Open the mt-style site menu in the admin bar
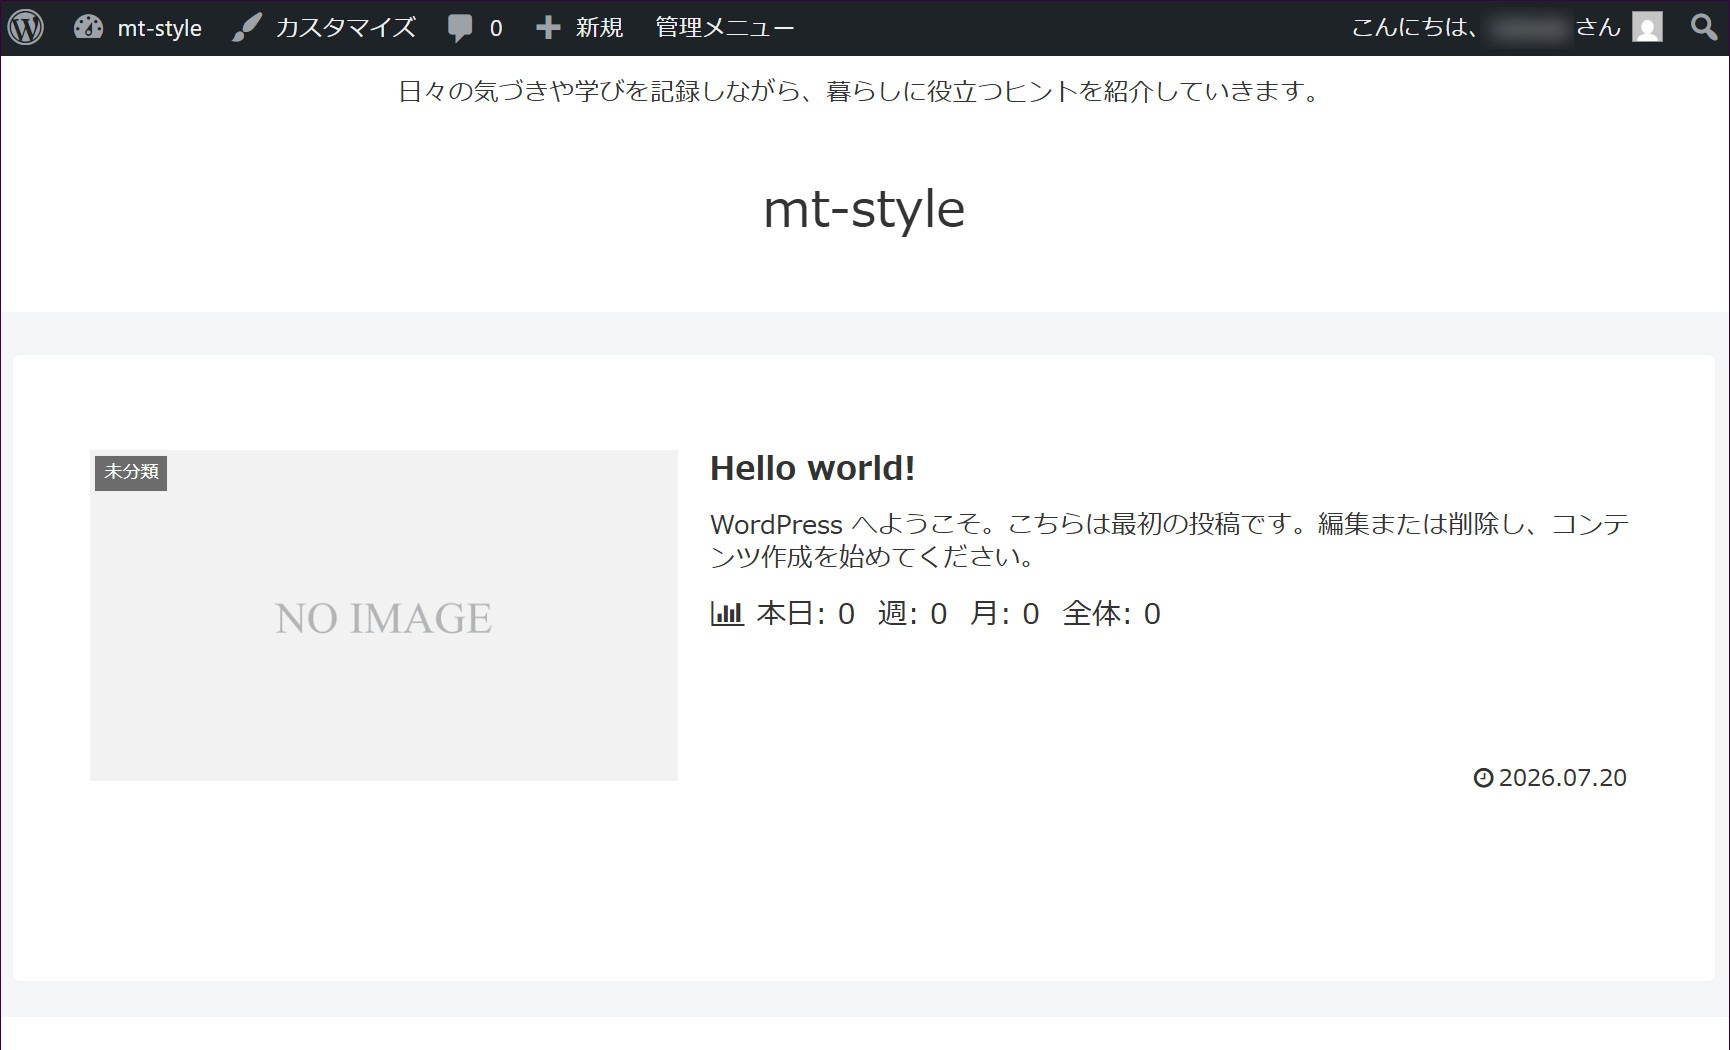Viewport: 1730px width, 1050px height. click(159, 28)
